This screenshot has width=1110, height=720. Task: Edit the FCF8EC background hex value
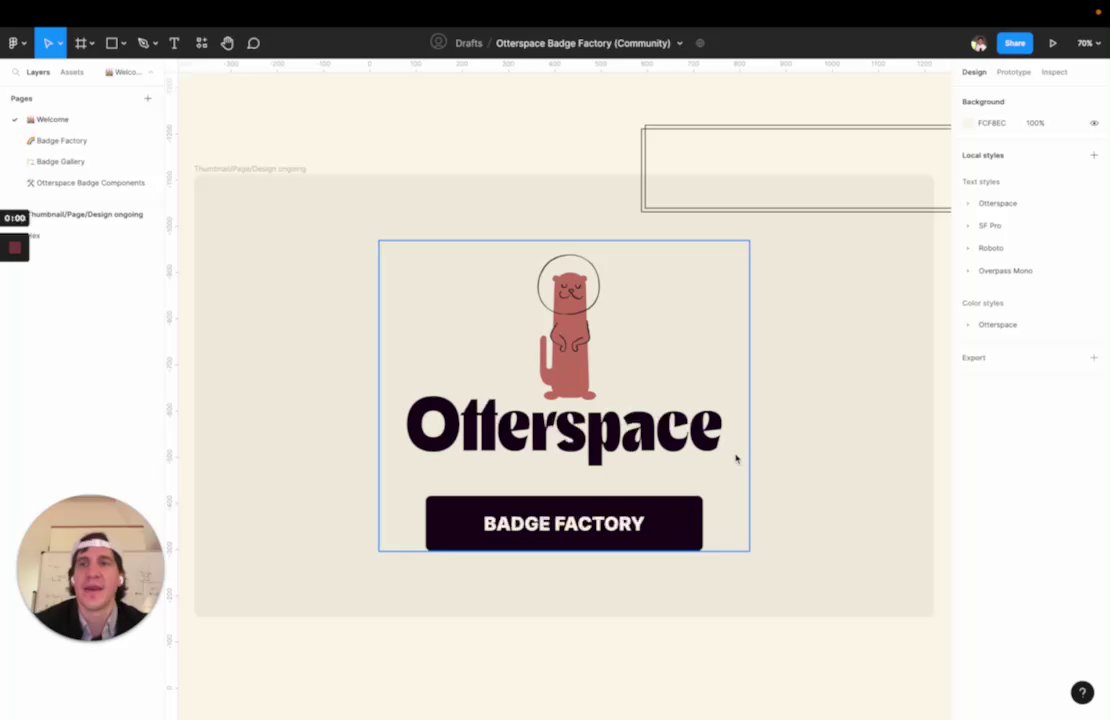pos(991,123)
